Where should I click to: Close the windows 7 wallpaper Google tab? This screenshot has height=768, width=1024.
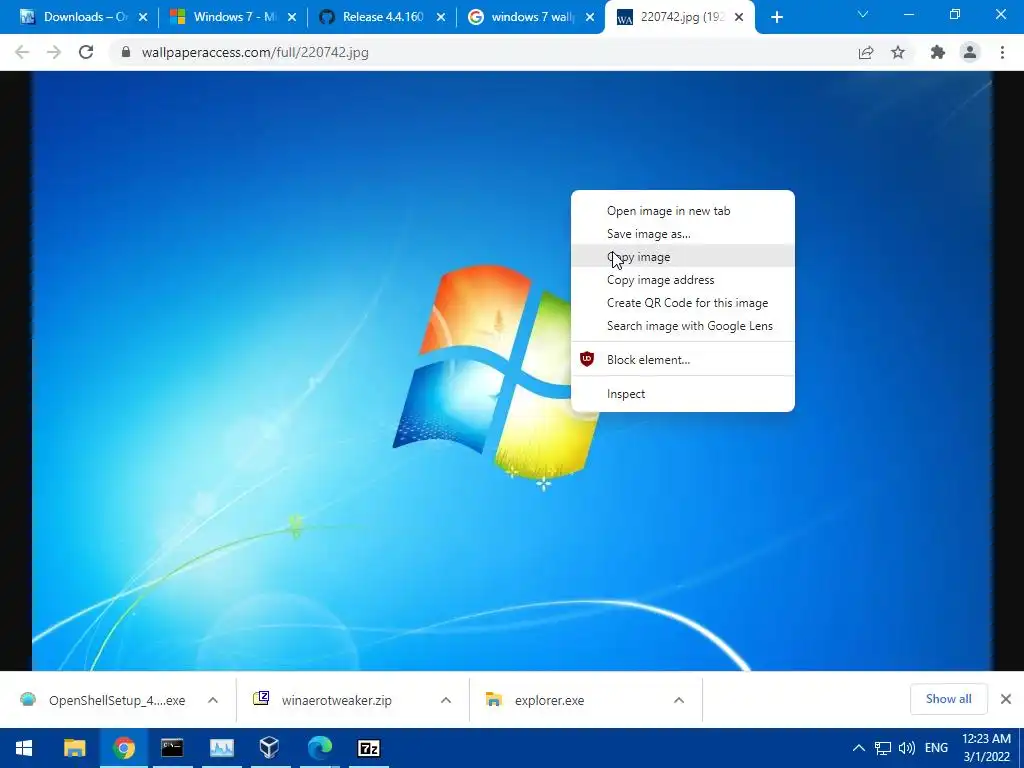pos(590,18)
